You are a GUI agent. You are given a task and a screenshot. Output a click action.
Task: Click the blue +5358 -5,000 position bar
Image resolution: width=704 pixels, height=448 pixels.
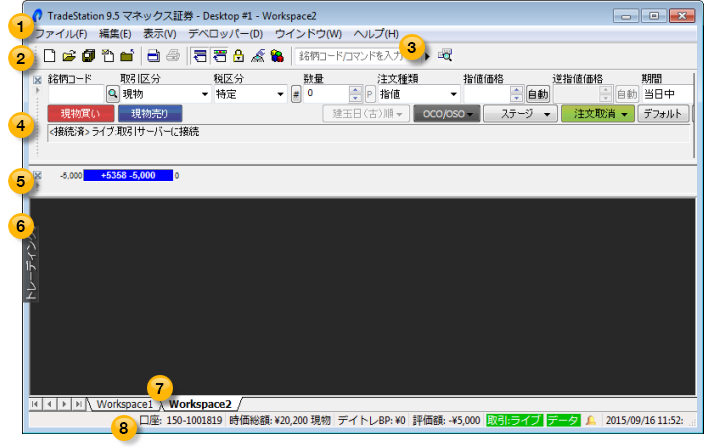coord(128,175)
